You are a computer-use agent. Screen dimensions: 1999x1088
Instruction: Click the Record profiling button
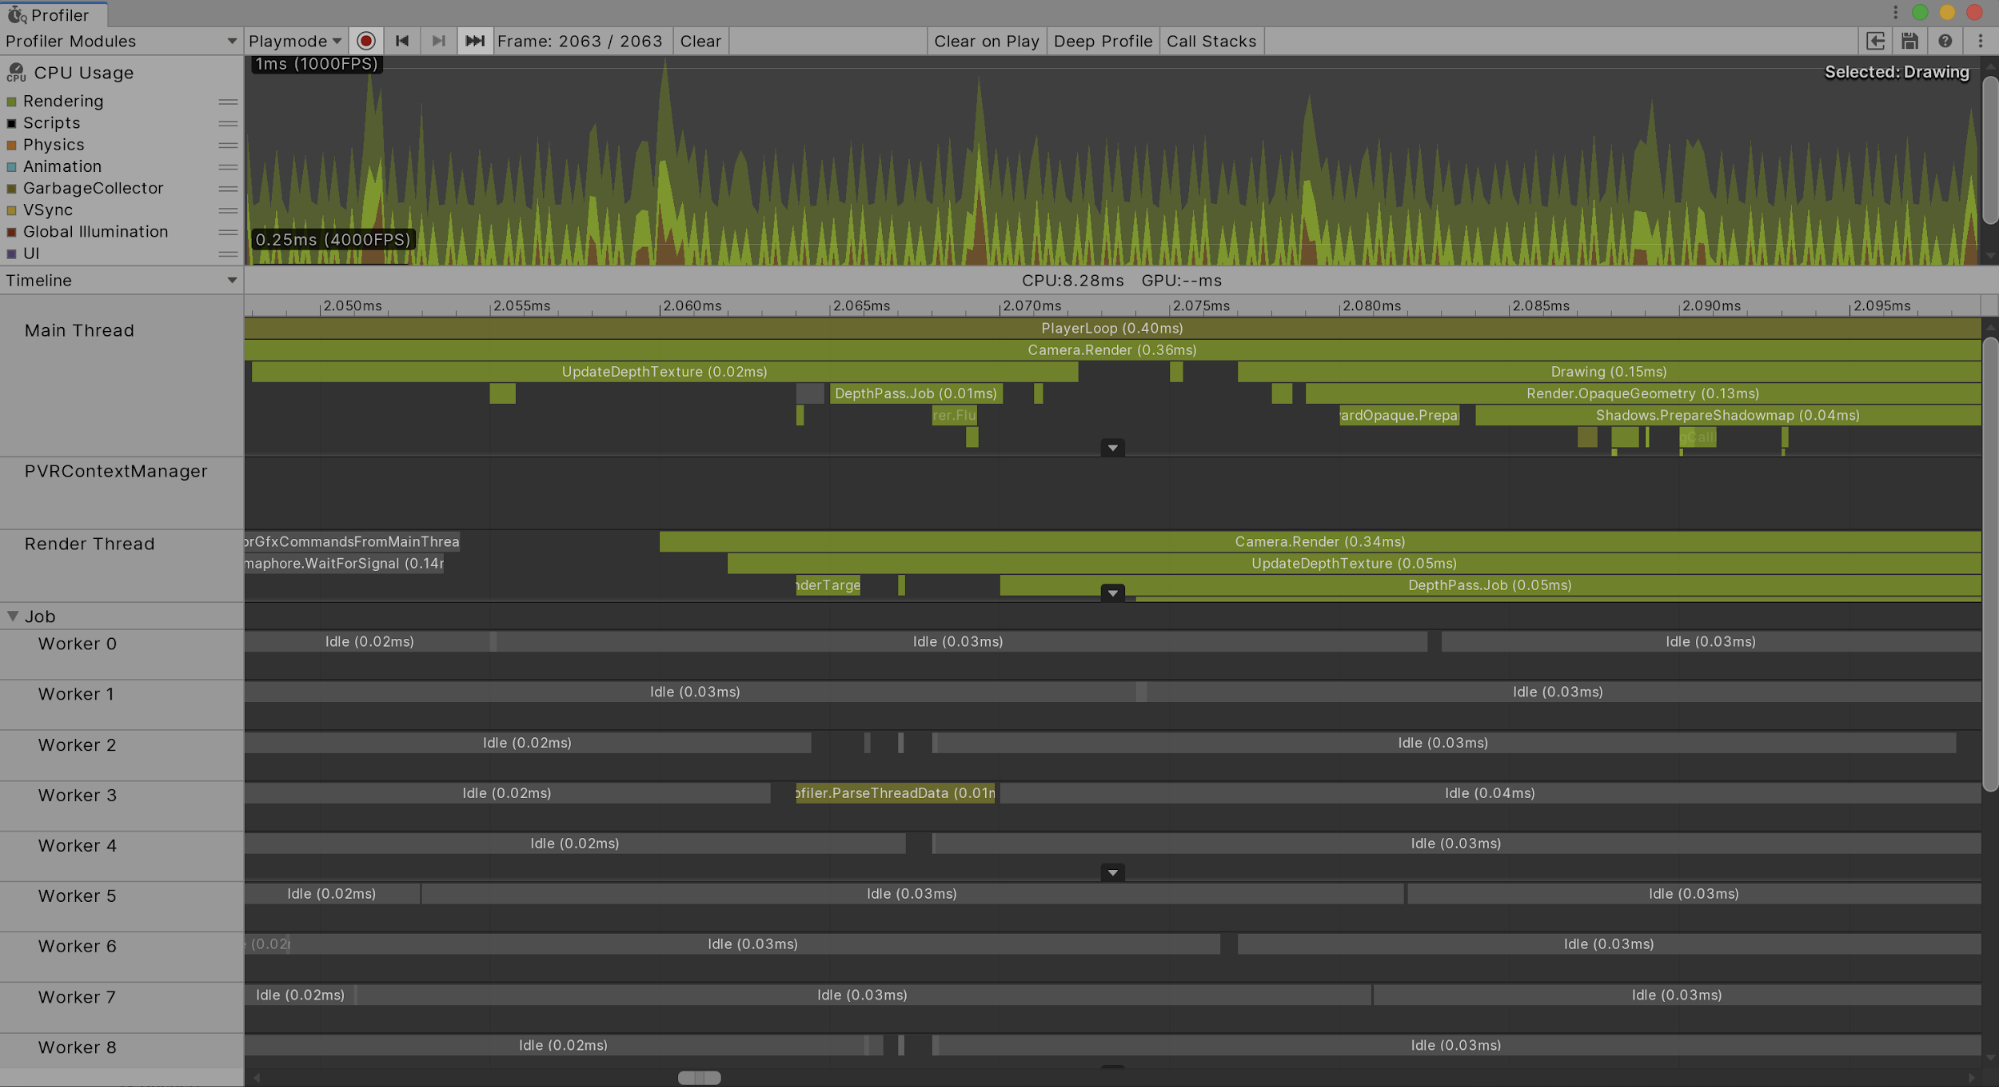pos(366,41)
